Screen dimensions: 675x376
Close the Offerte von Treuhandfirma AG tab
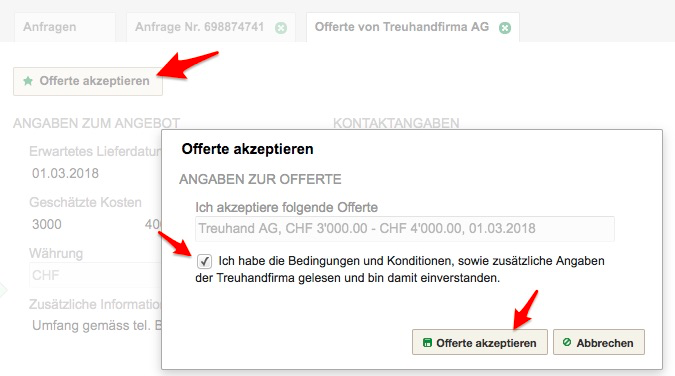point(505,28)
